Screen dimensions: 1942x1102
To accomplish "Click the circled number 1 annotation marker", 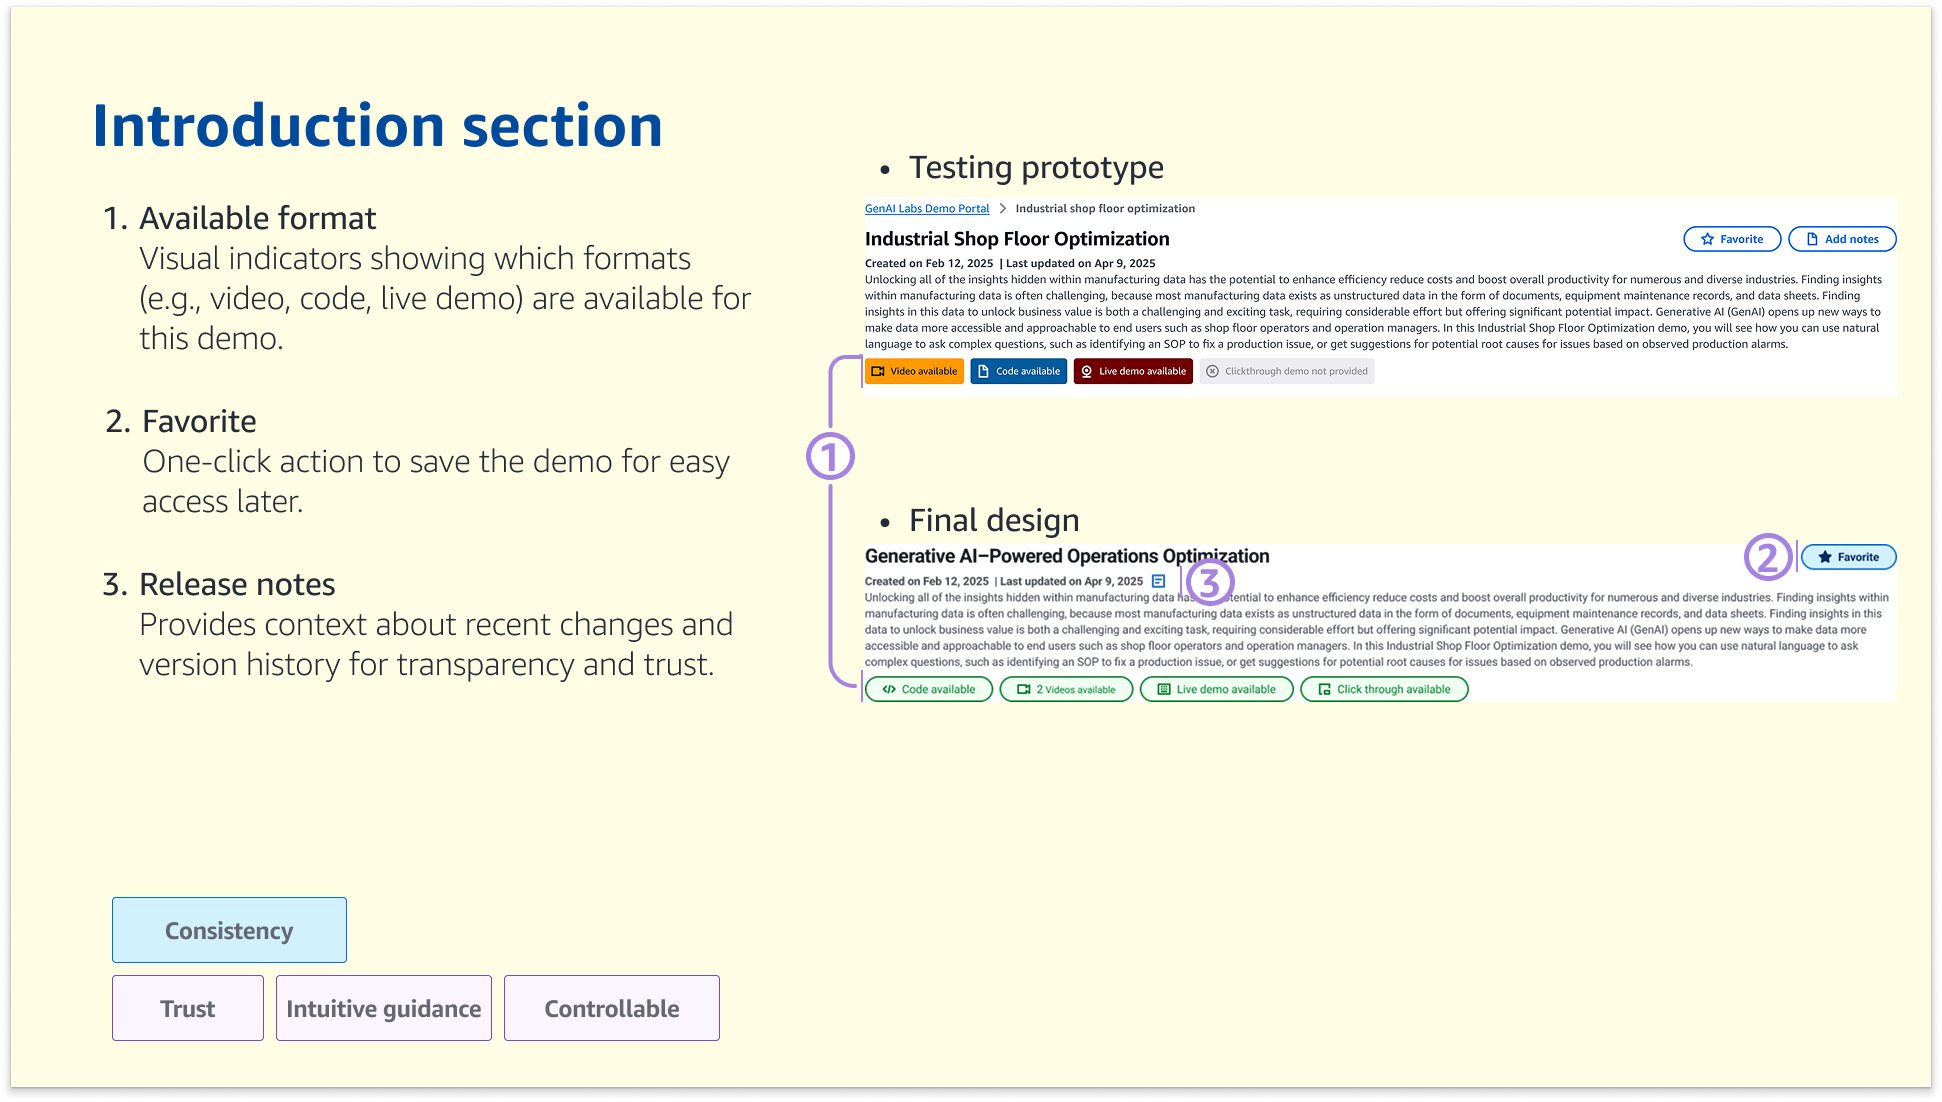I will [x=831, y=455].
